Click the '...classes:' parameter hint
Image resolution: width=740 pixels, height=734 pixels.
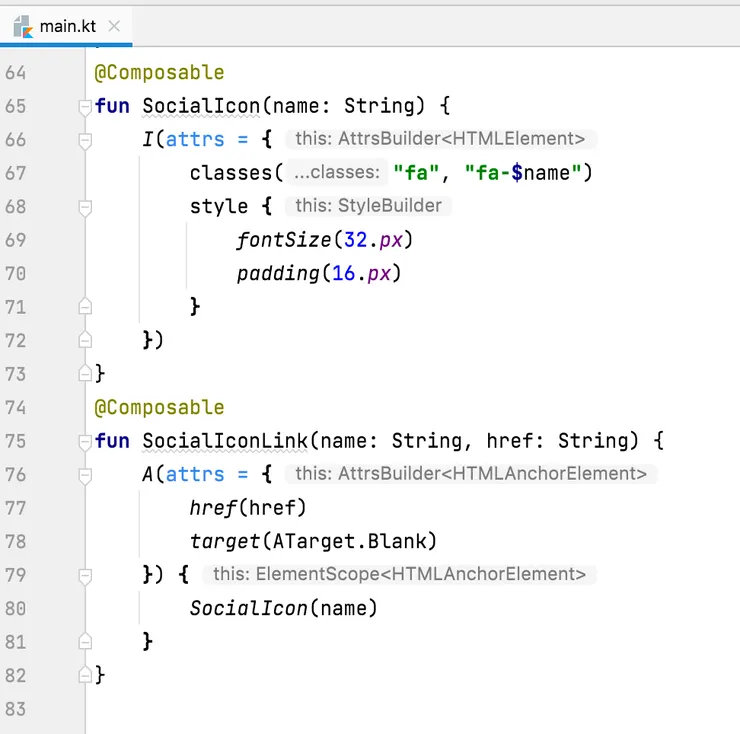tap(337, 173)
